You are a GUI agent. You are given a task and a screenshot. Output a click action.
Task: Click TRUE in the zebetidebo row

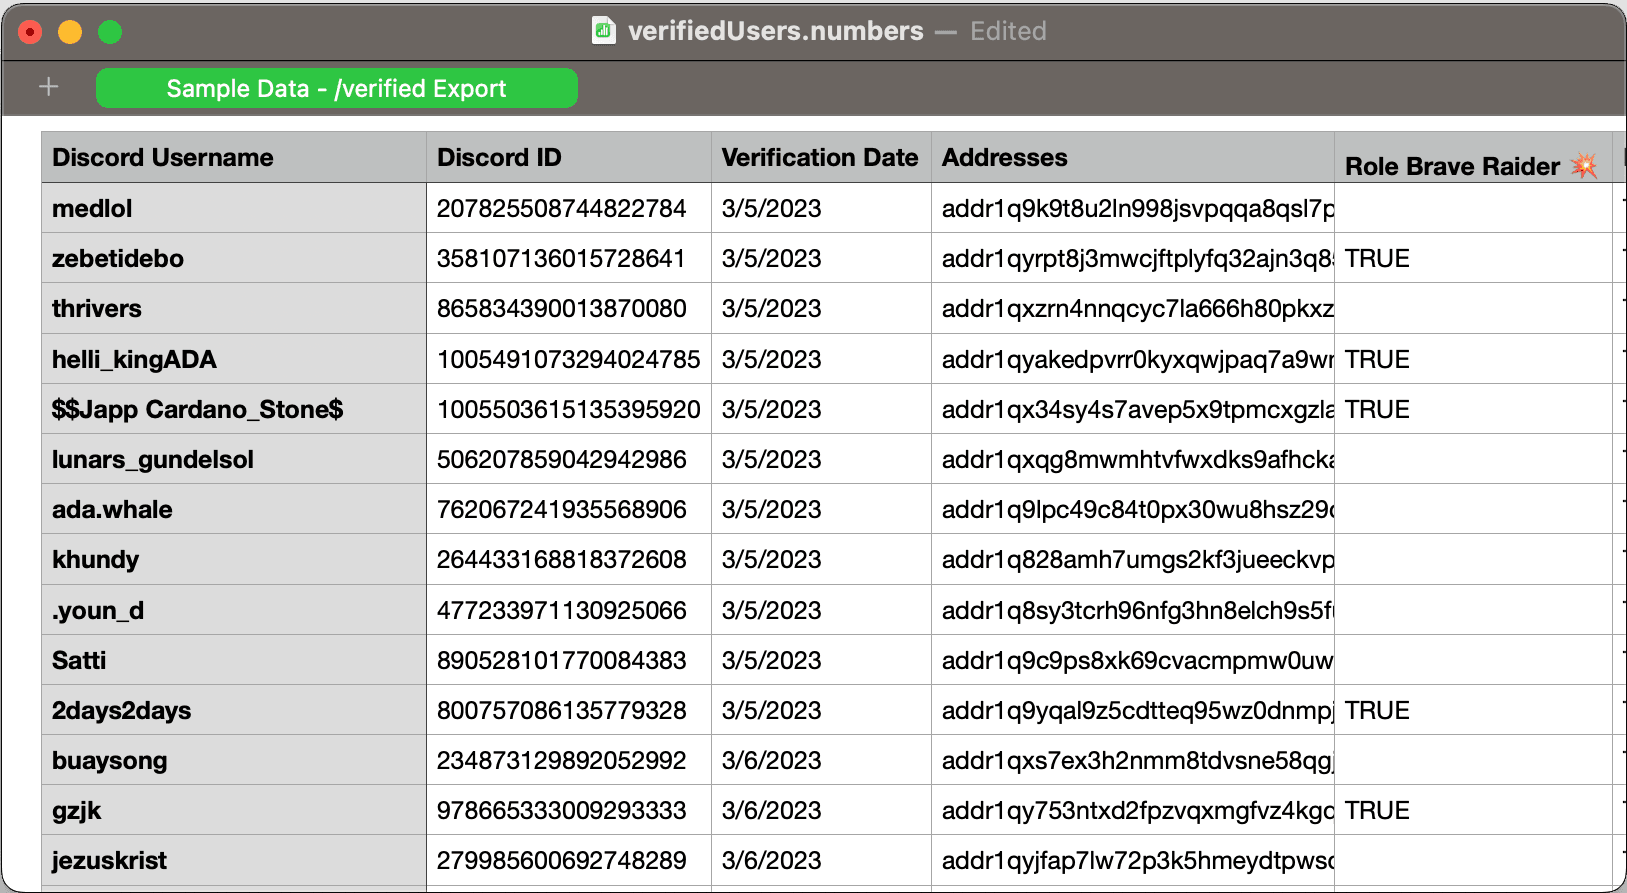(1377, 258)
